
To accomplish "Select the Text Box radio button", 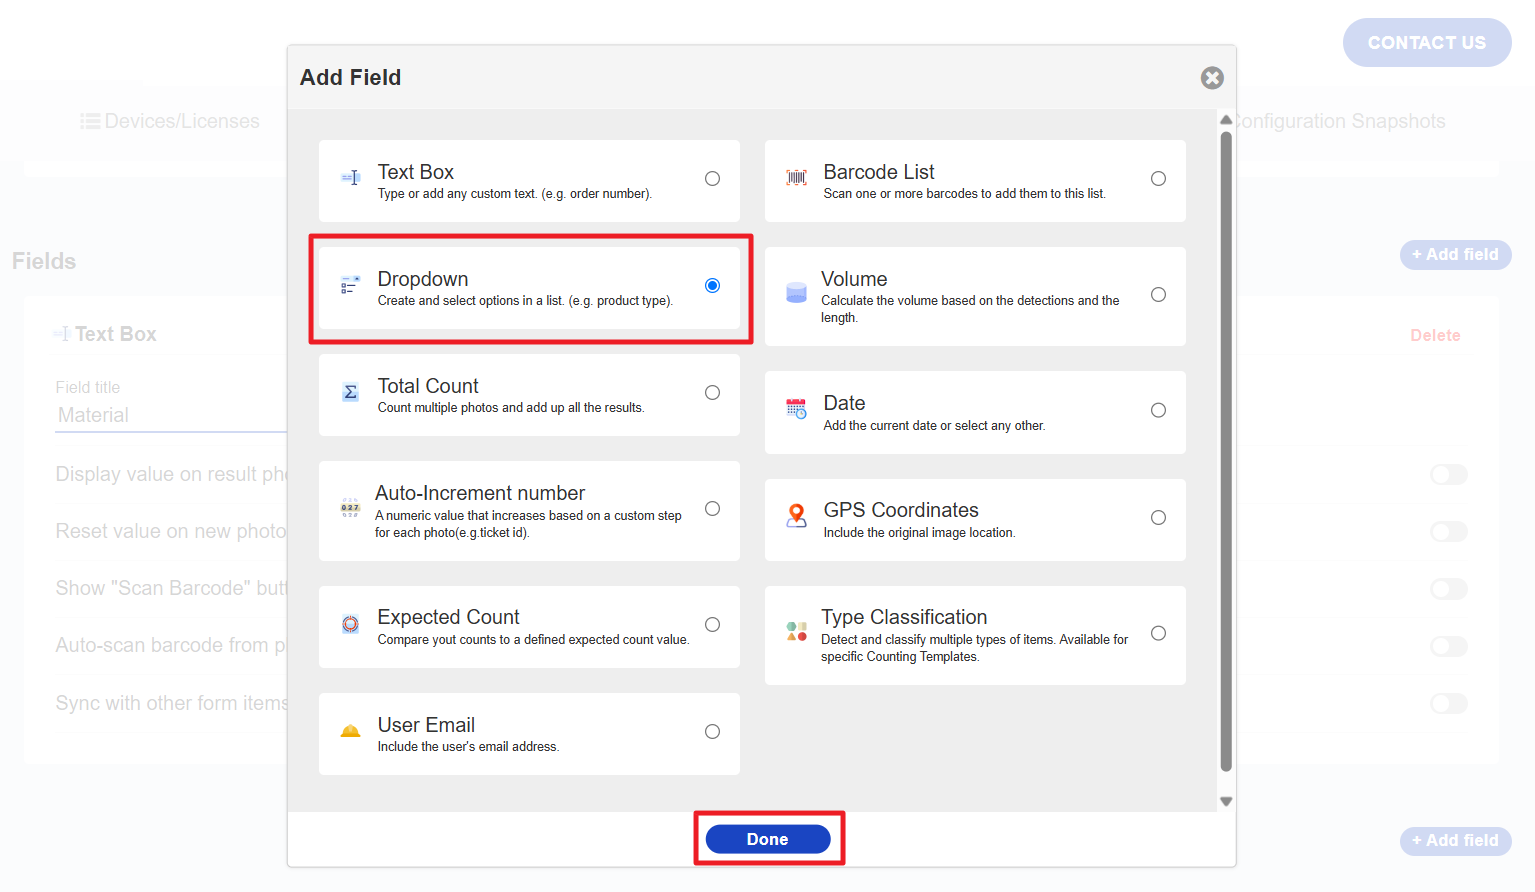I will click(x=712, y=179).
